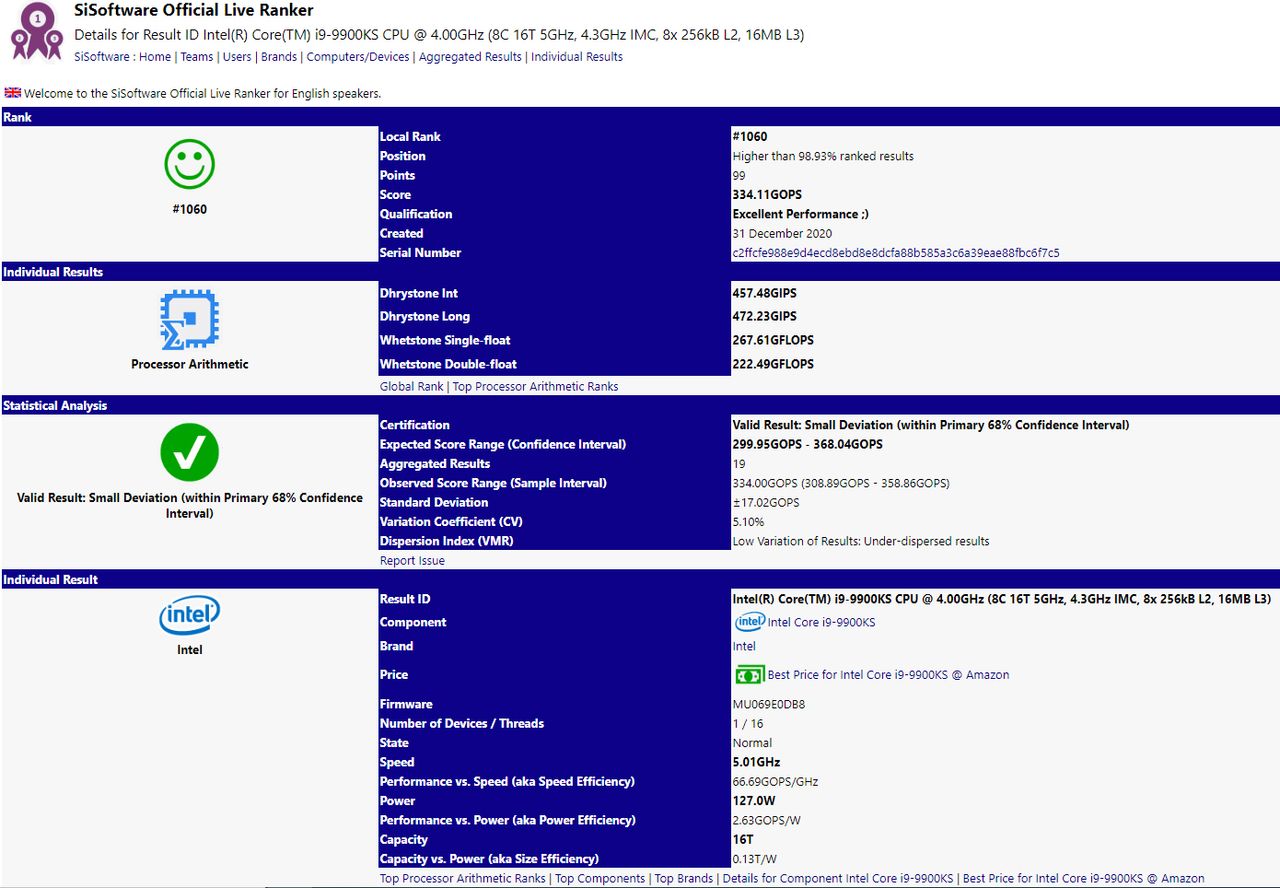The height and width of the screenshot is (888, 1280).
Task: Click the 31 December 2020 created date
Action: coord(782,234)
